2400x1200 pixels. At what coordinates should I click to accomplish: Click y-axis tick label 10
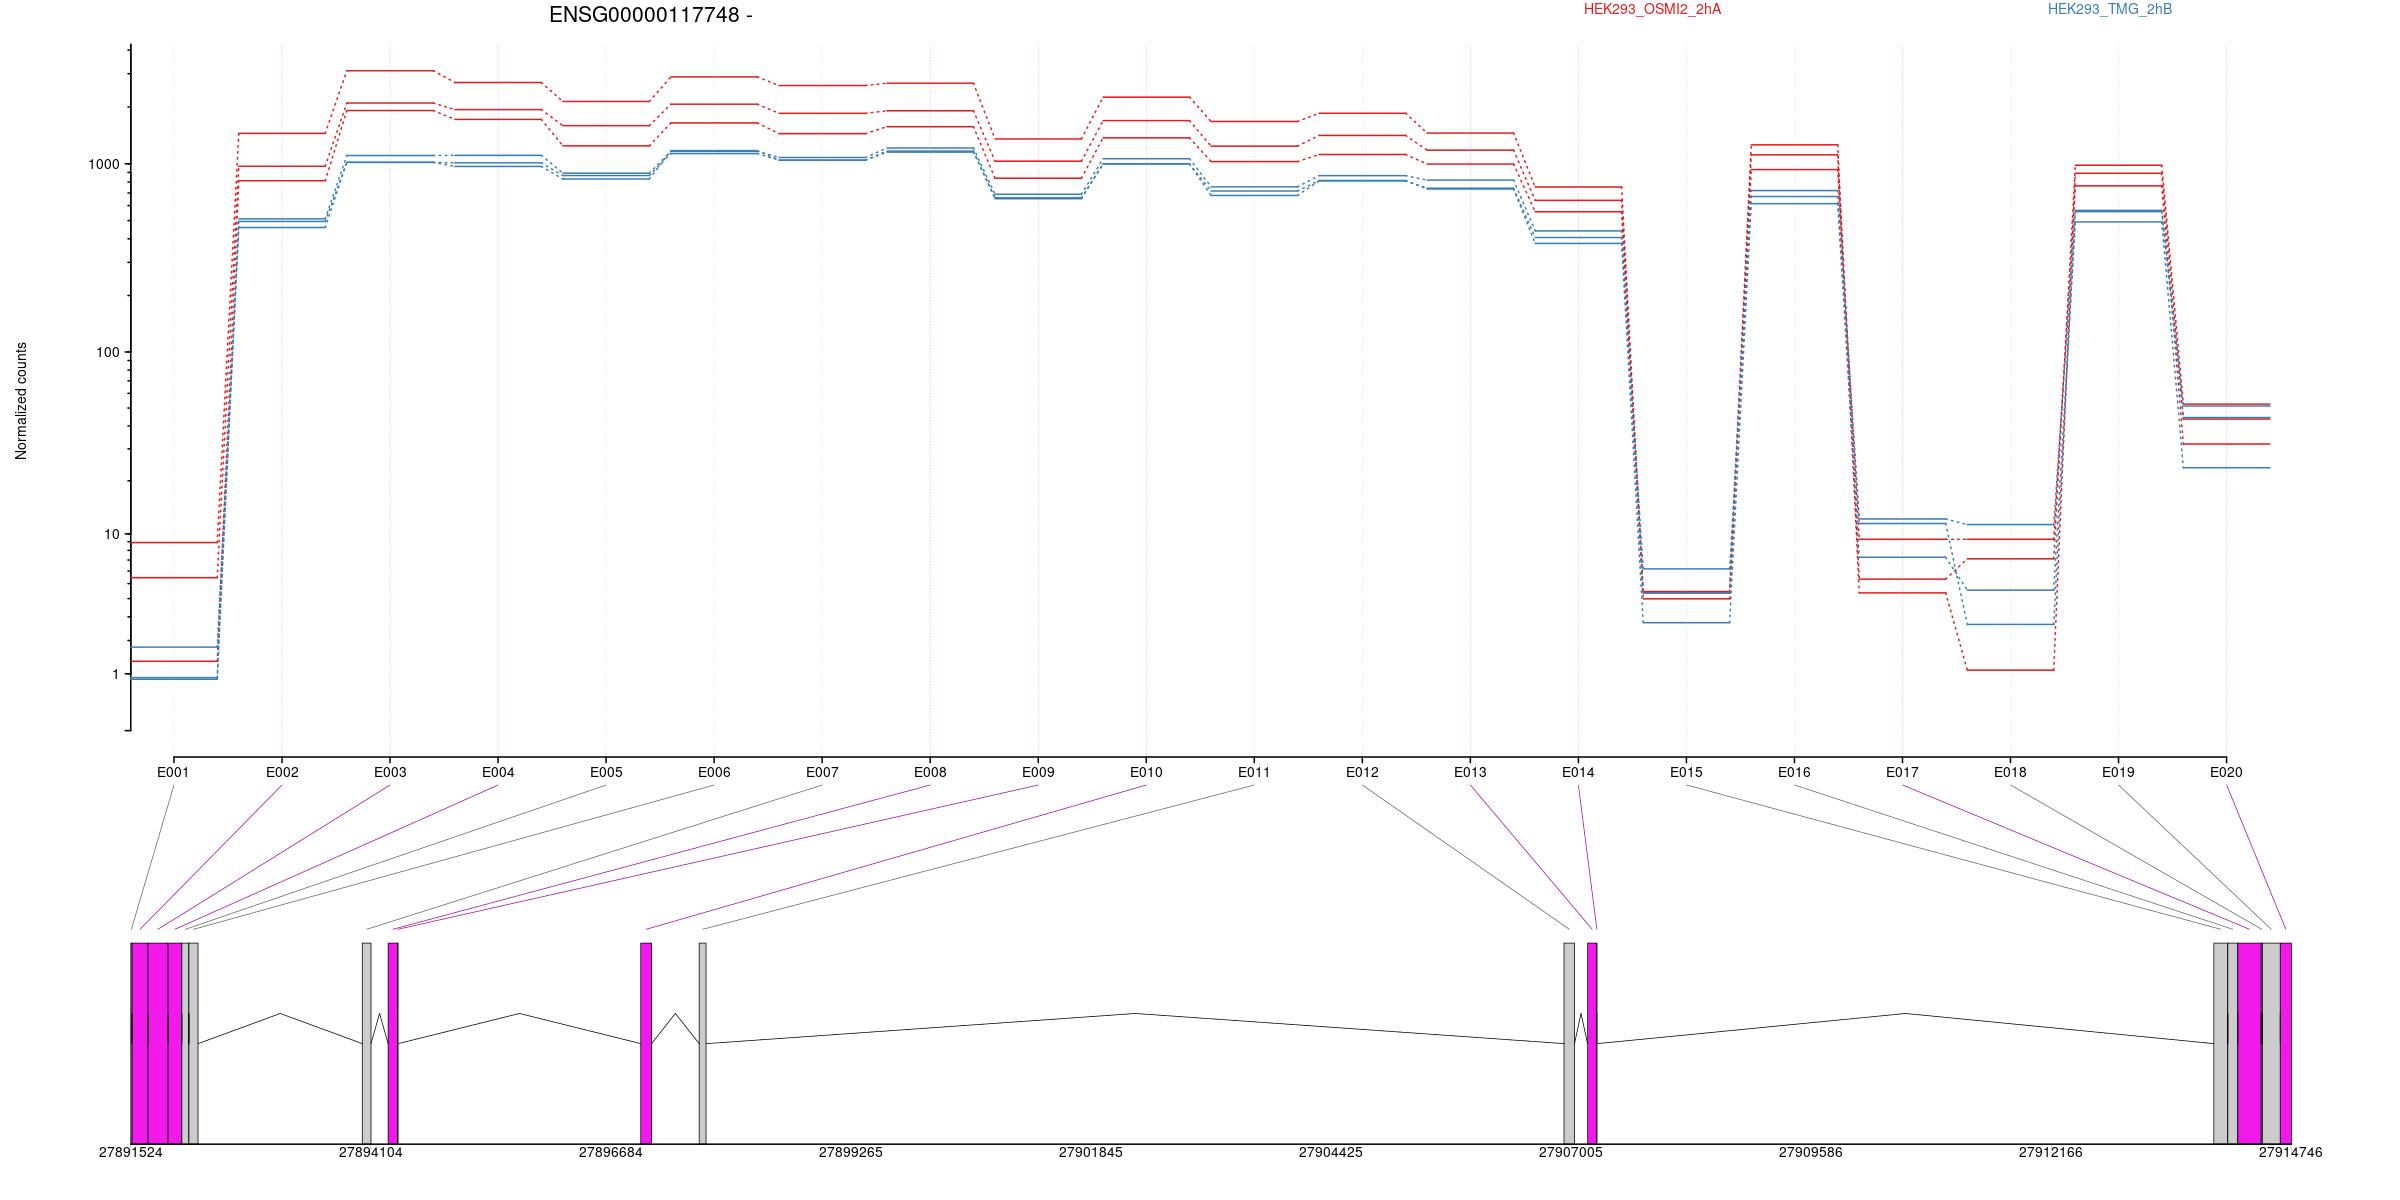click(x=111, y=534)
